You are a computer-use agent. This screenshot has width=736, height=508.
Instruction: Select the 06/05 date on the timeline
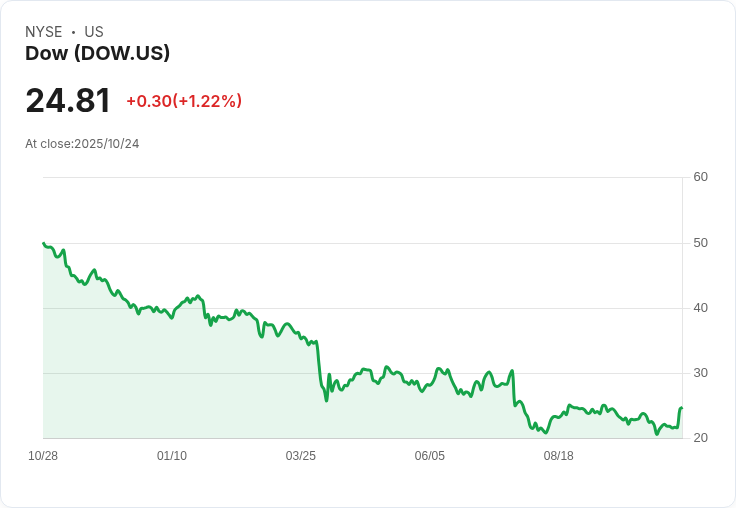[x=430, y=456]
